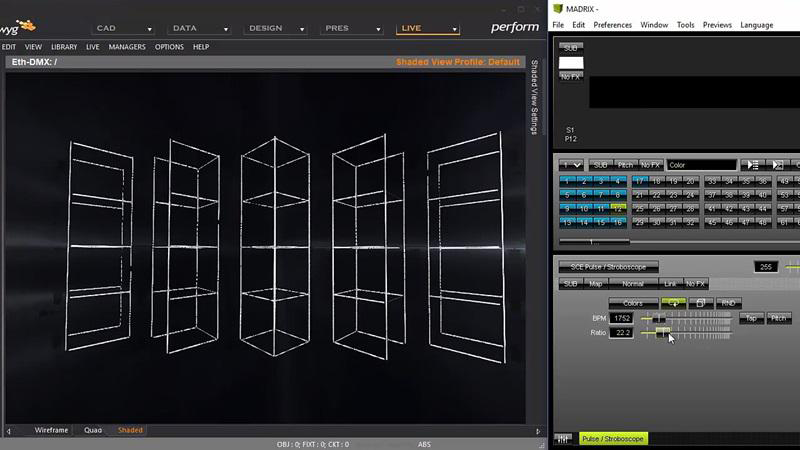
Task: Open the LIVE menu in the menu bar
Action: [x=92, y=47]
